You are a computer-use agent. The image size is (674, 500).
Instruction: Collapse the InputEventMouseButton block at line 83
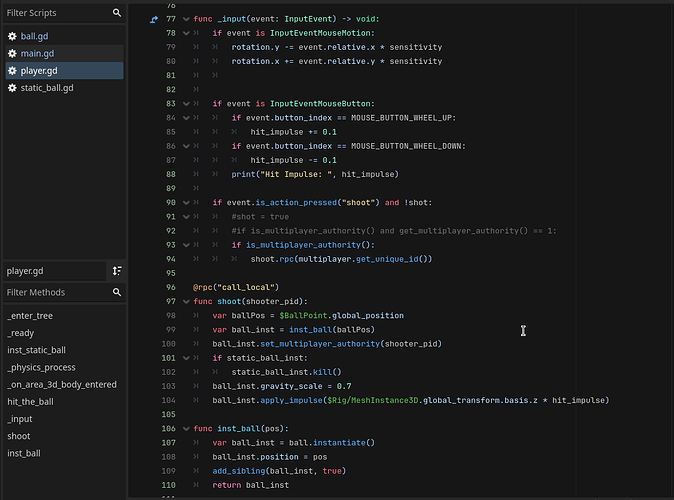coord(186,104)
